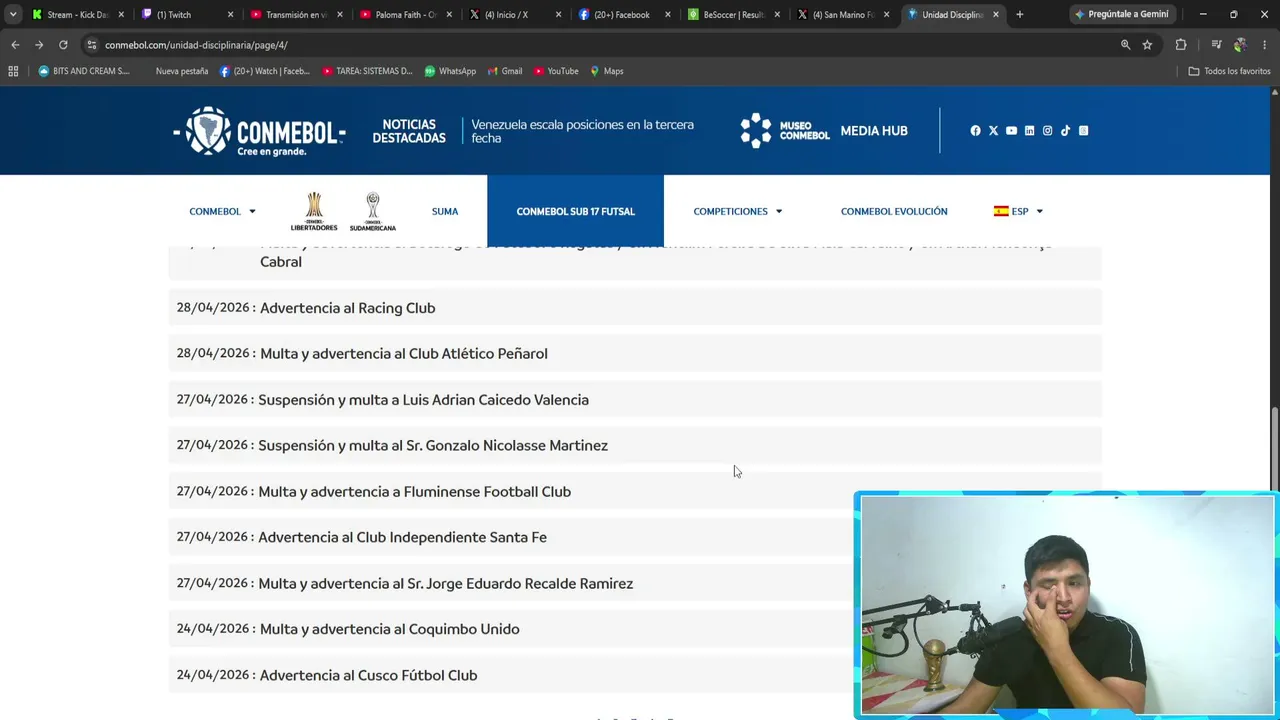This screenshot has height=720, width=1280.
Task: Open the Watch | Facebook bookmark
Action: pyautogui.click(x=265, y=71)
